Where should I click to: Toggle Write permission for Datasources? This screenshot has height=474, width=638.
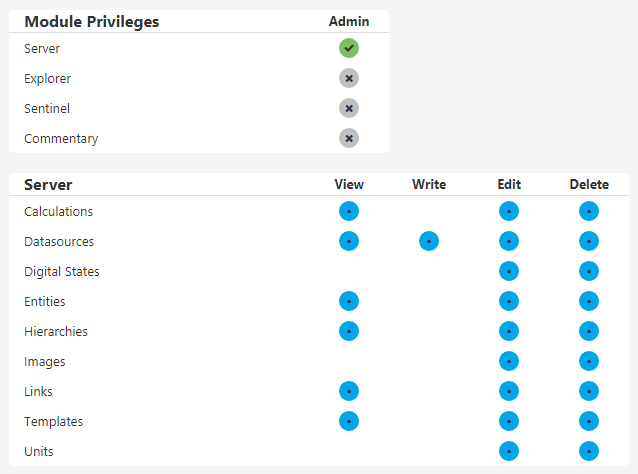pos(429,241)
